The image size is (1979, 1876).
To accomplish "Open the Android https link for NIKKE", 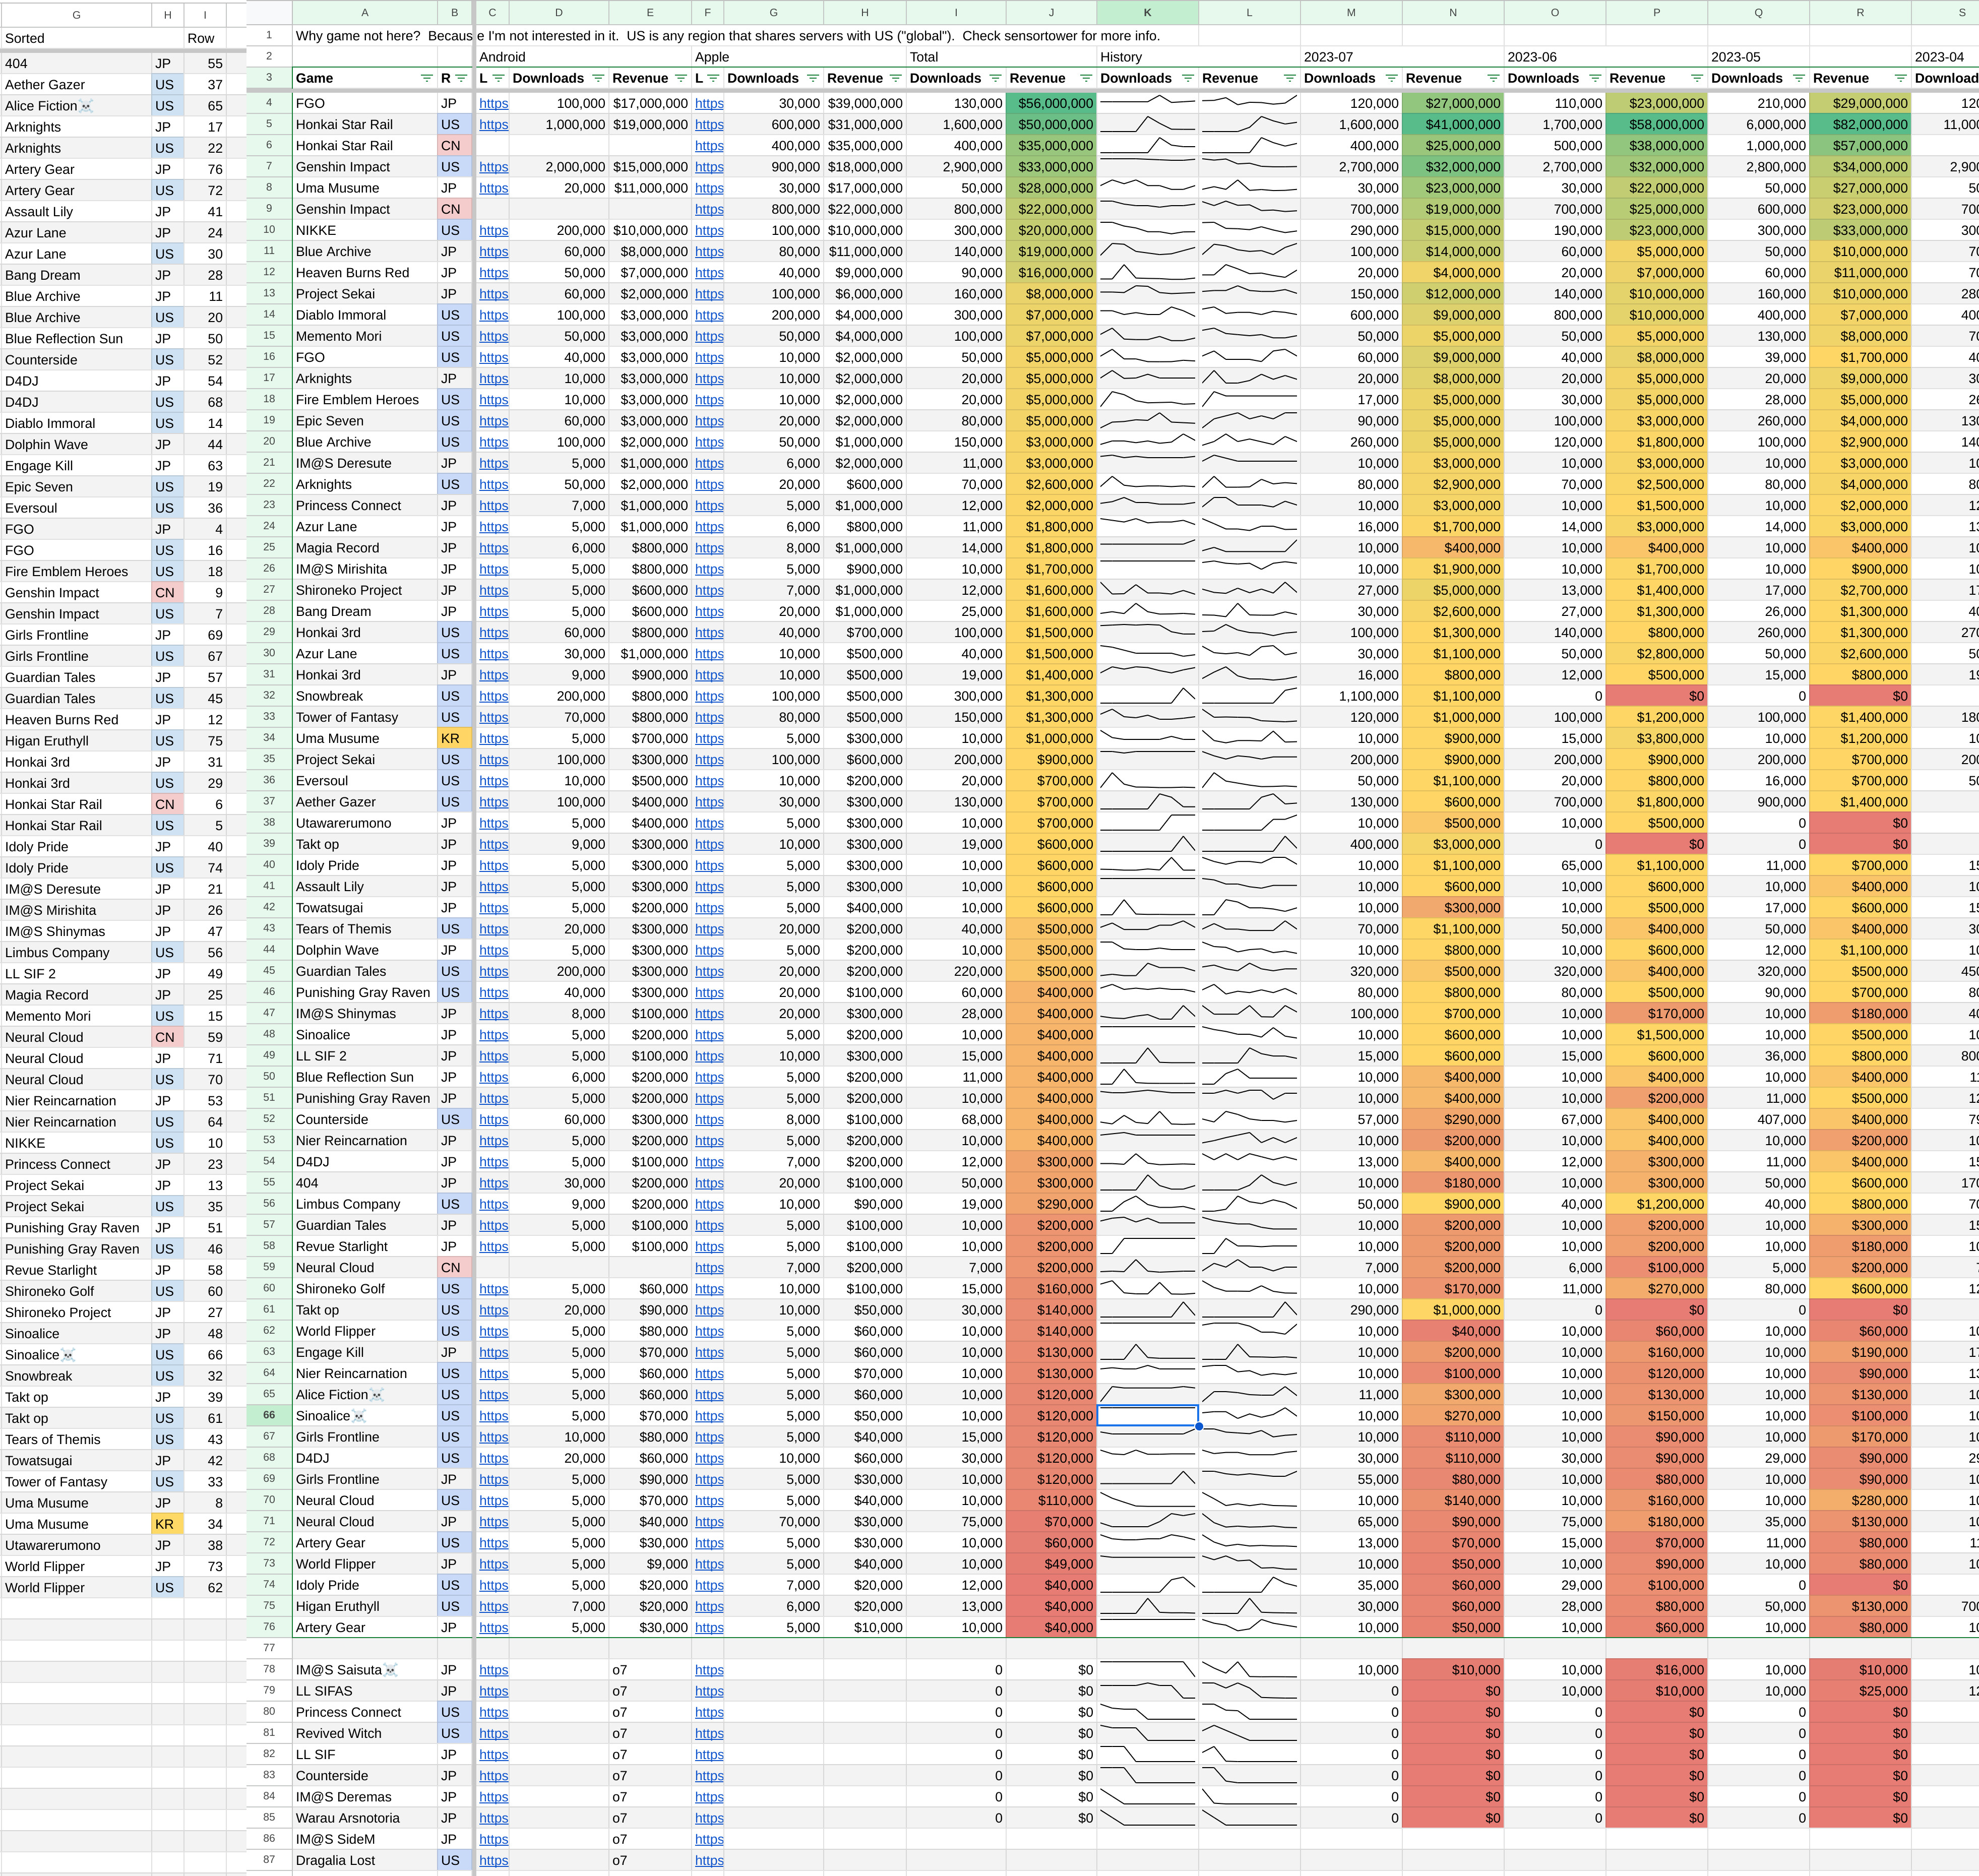I will coord(493,230).
